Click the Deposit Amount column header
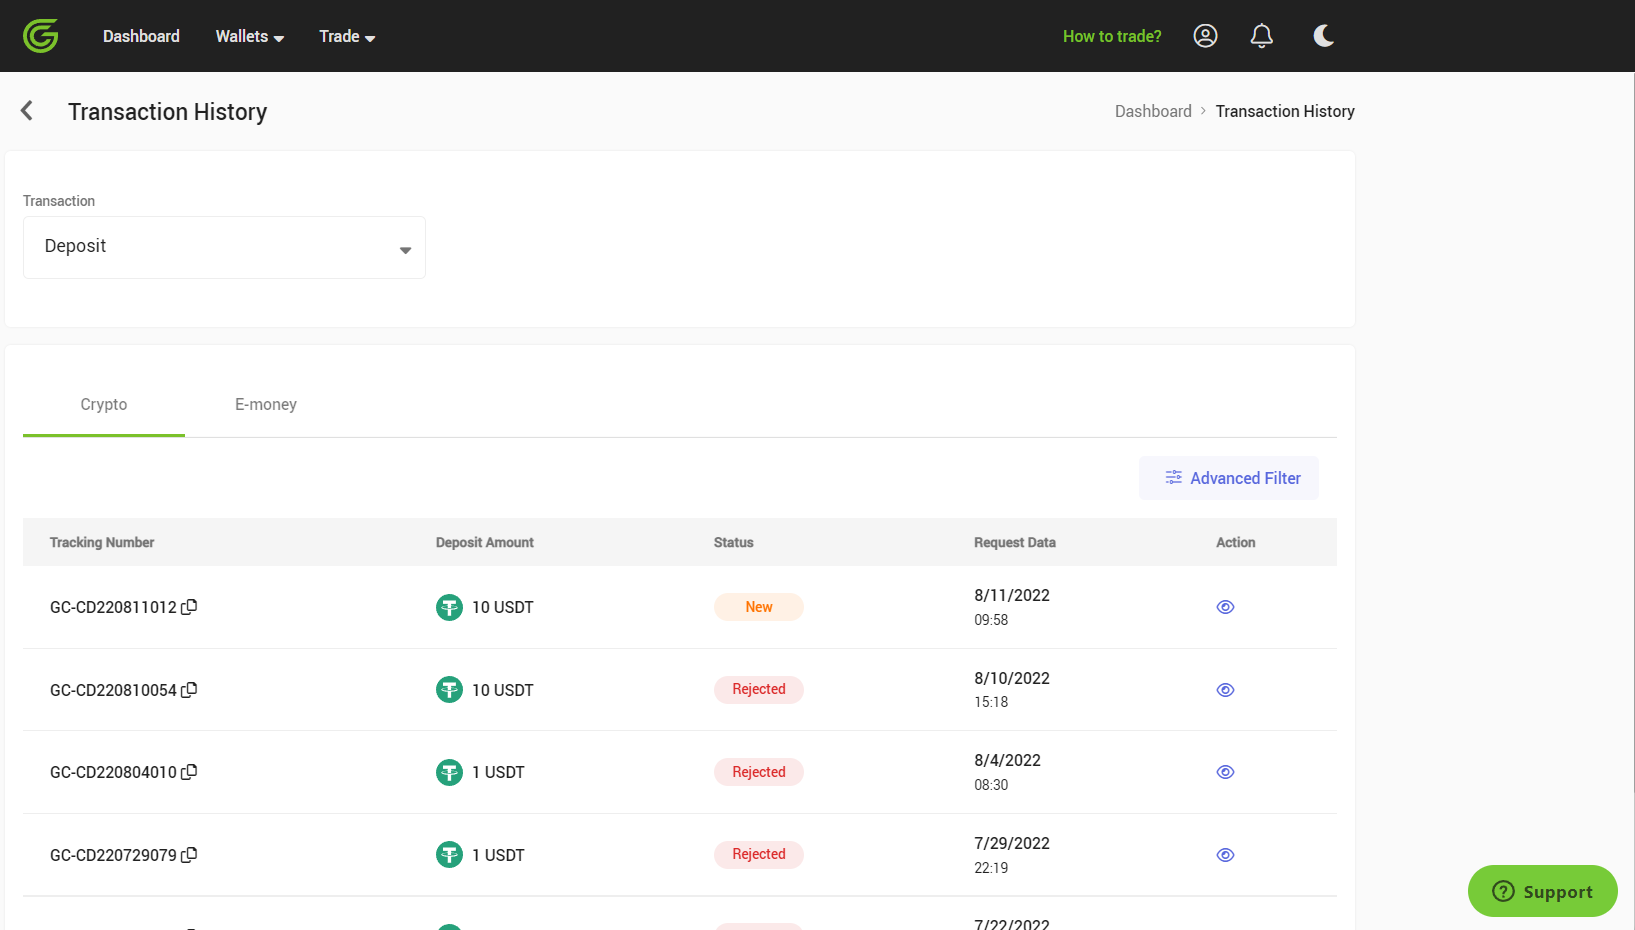 point(485,542)
